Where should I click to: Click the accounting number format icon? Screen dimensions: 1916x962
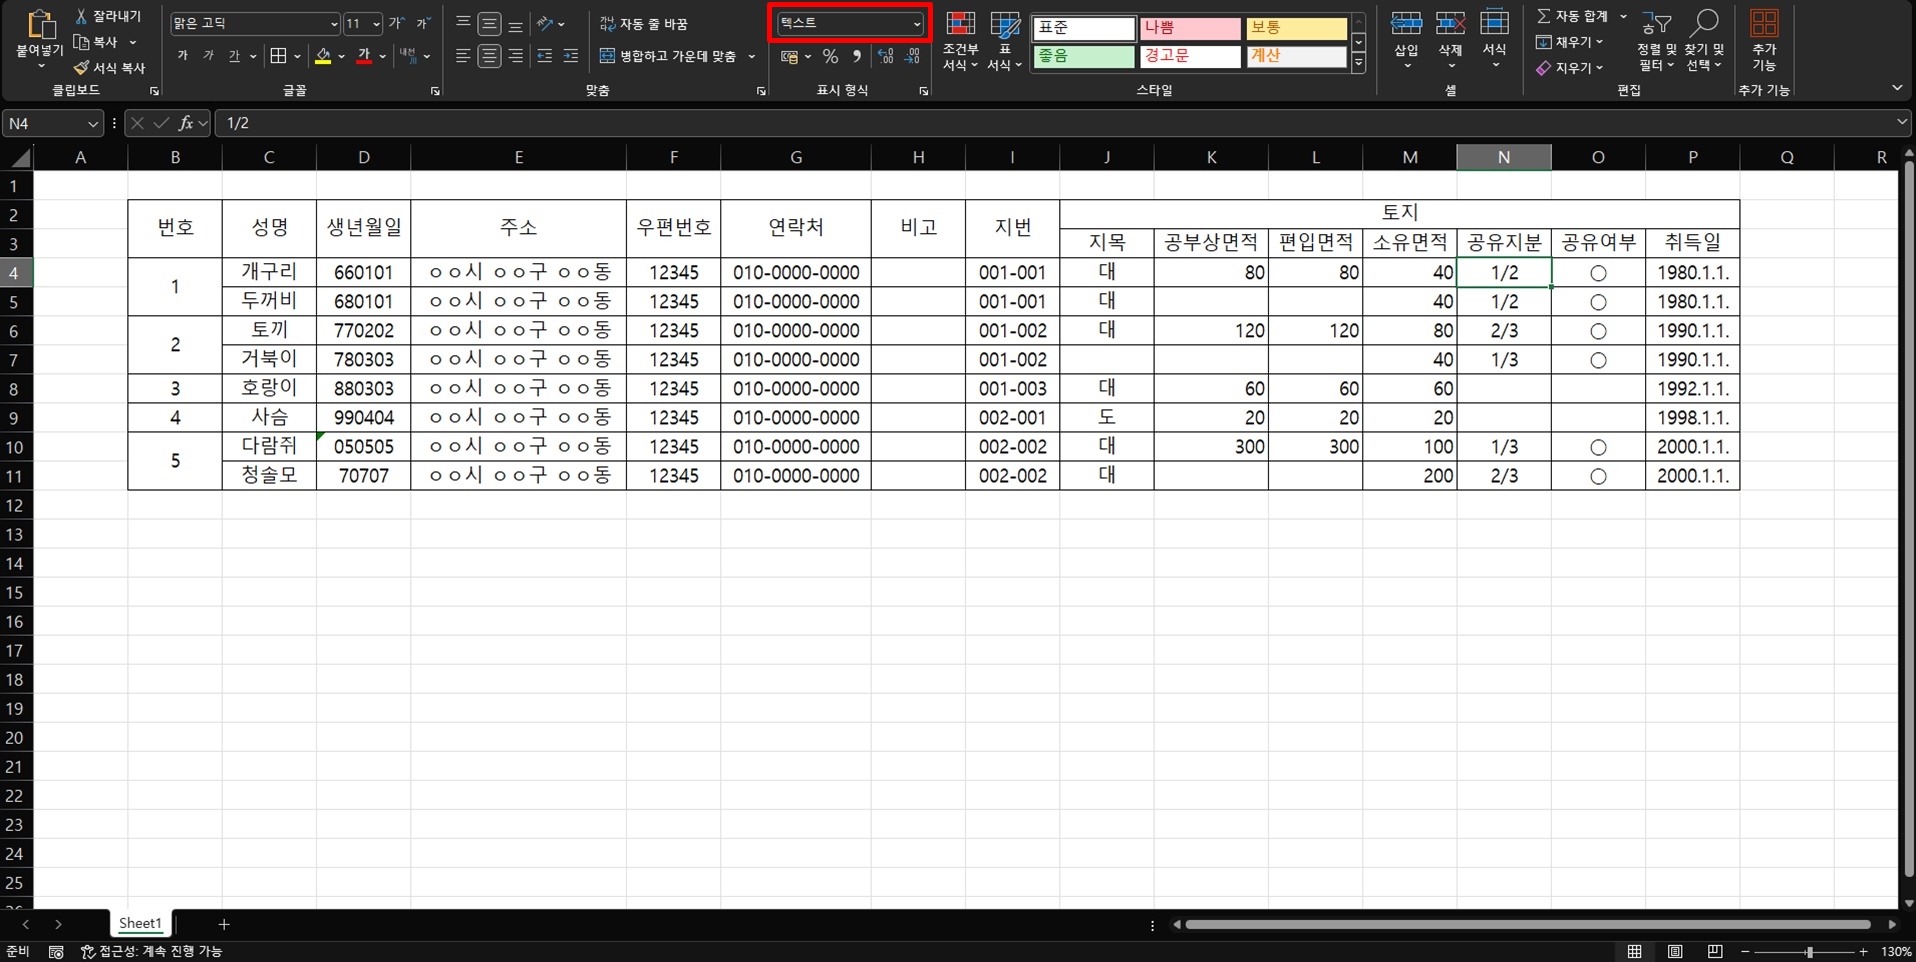coord(790,57)
